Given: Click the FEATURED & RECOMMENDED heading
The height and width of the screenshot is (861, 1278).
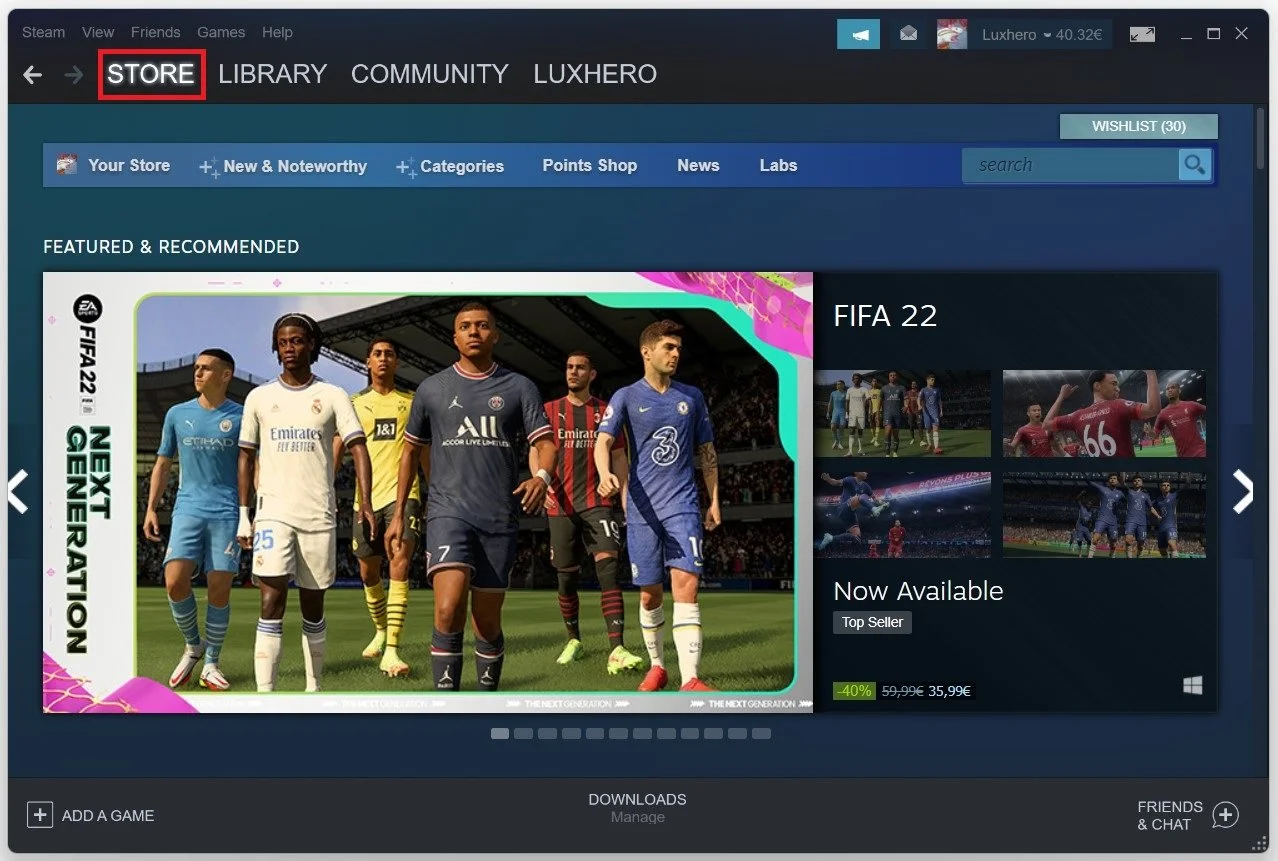Looking at the screenshot, I should (171, 246).
